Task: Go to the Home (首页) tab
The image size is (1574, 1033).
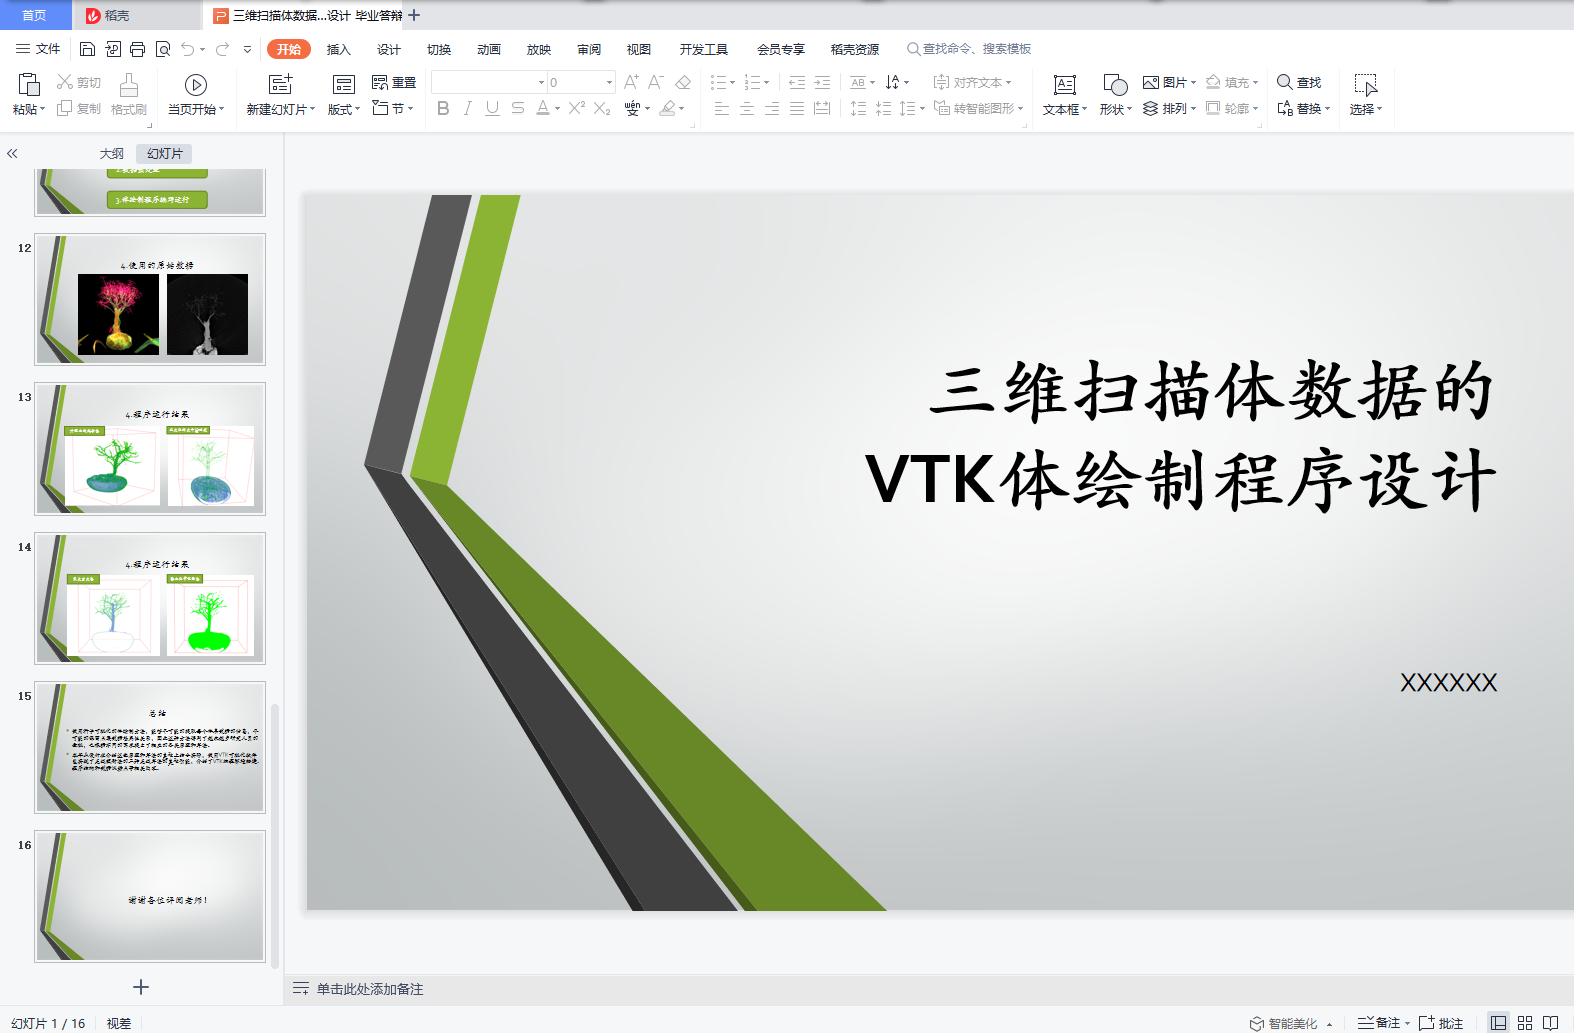Action: tap(35, 15)
